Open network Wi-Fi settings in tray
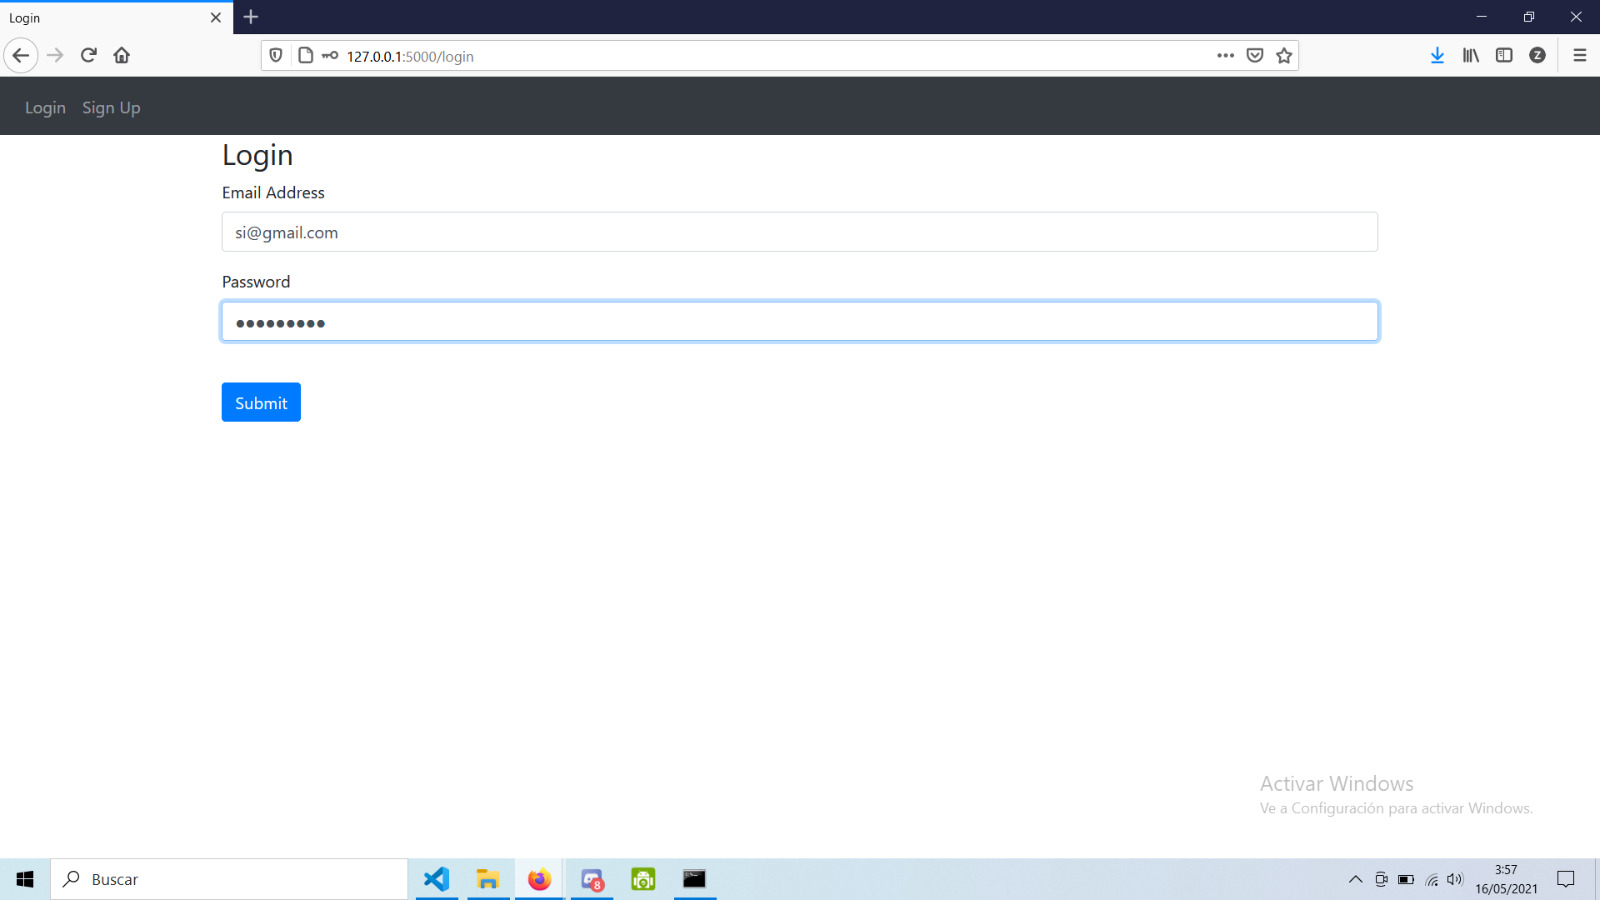 pos(1432,880)
